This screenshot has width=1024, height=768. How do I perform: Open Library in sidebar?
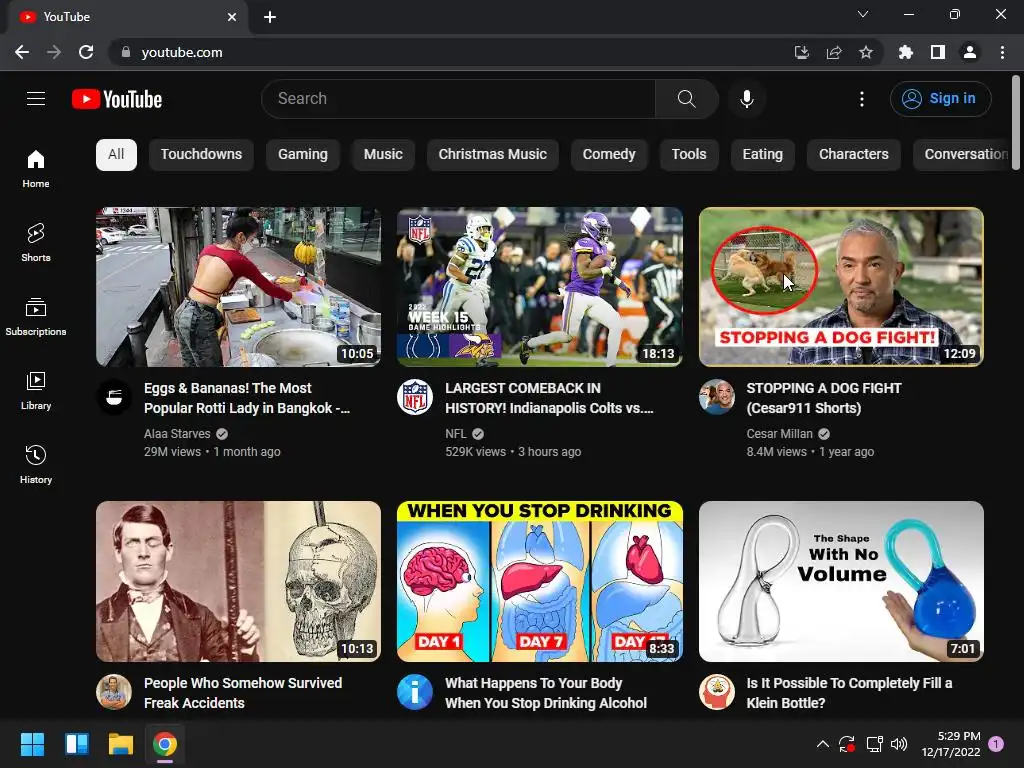(36, 391)
